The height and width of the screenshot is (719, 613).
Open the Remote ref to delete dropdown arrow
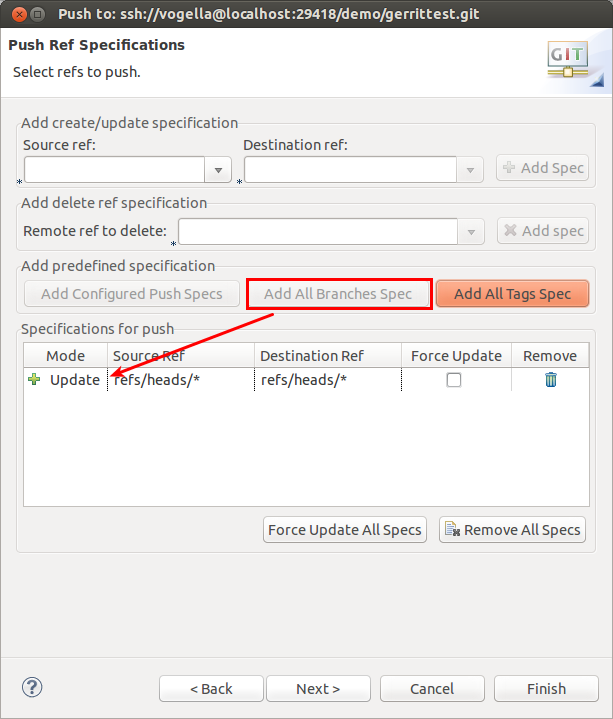tap(471, 232)
